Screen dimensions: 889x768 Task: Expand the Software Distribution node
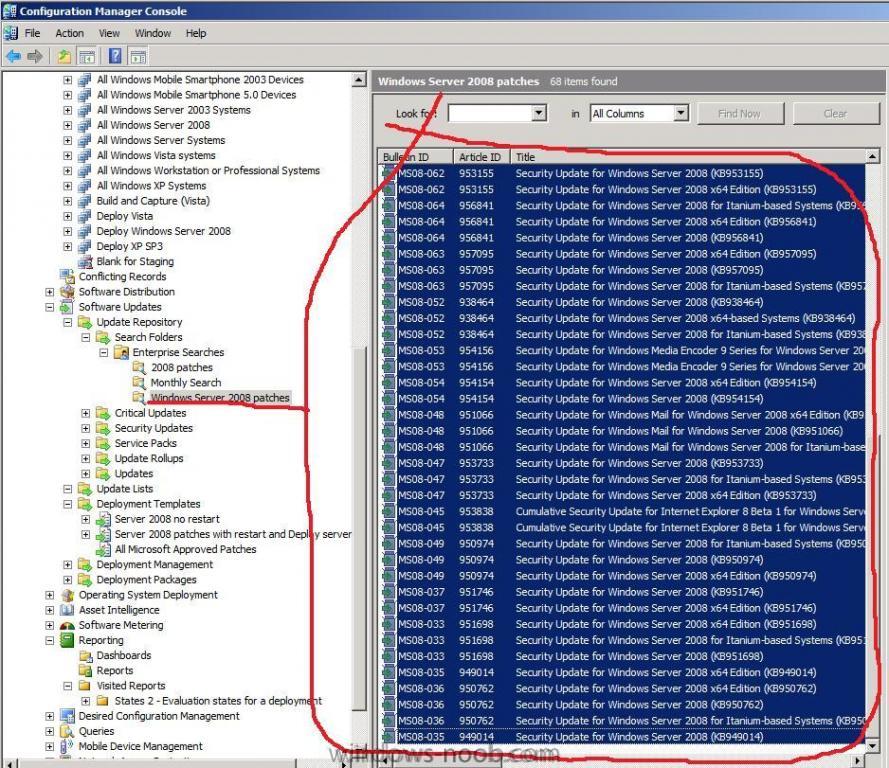[x=50, y=292]
